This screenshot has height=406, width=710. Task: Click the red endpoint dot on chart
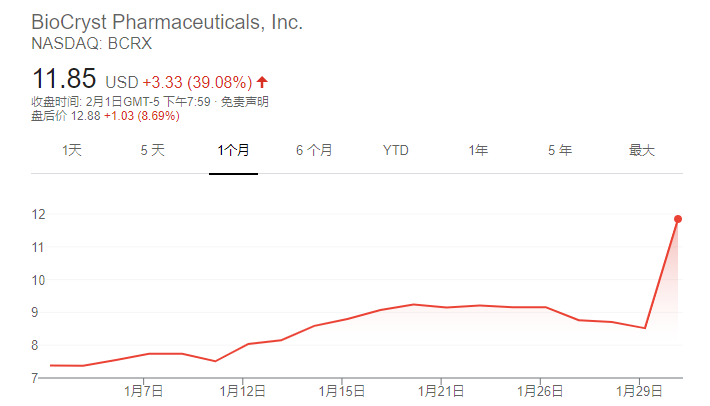coord(678,219)
